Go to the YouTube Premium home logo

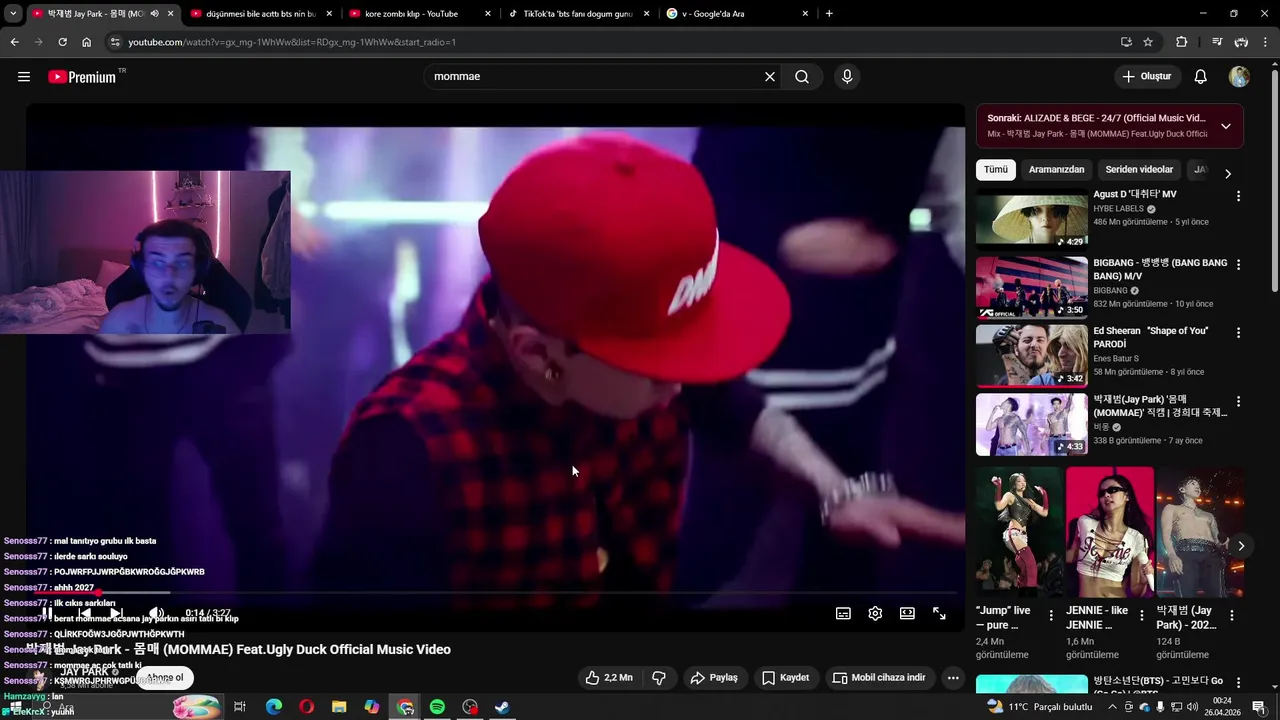[84, 77]
